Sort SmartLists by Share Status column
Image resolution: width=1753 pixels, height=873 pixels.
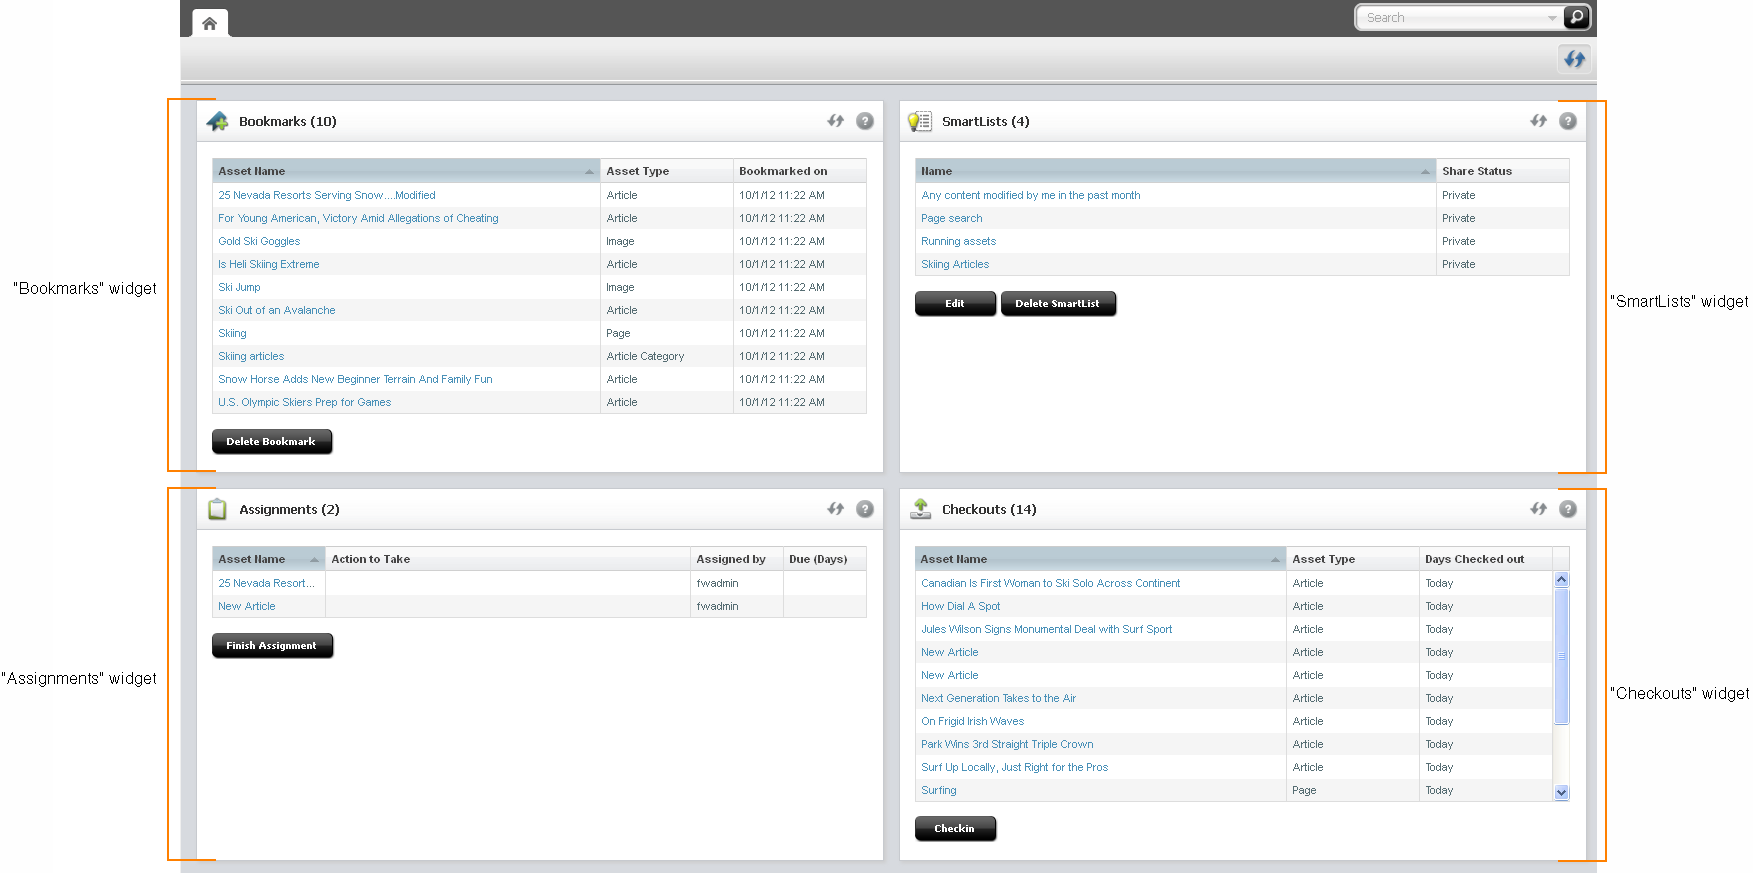coord(1503,171)
